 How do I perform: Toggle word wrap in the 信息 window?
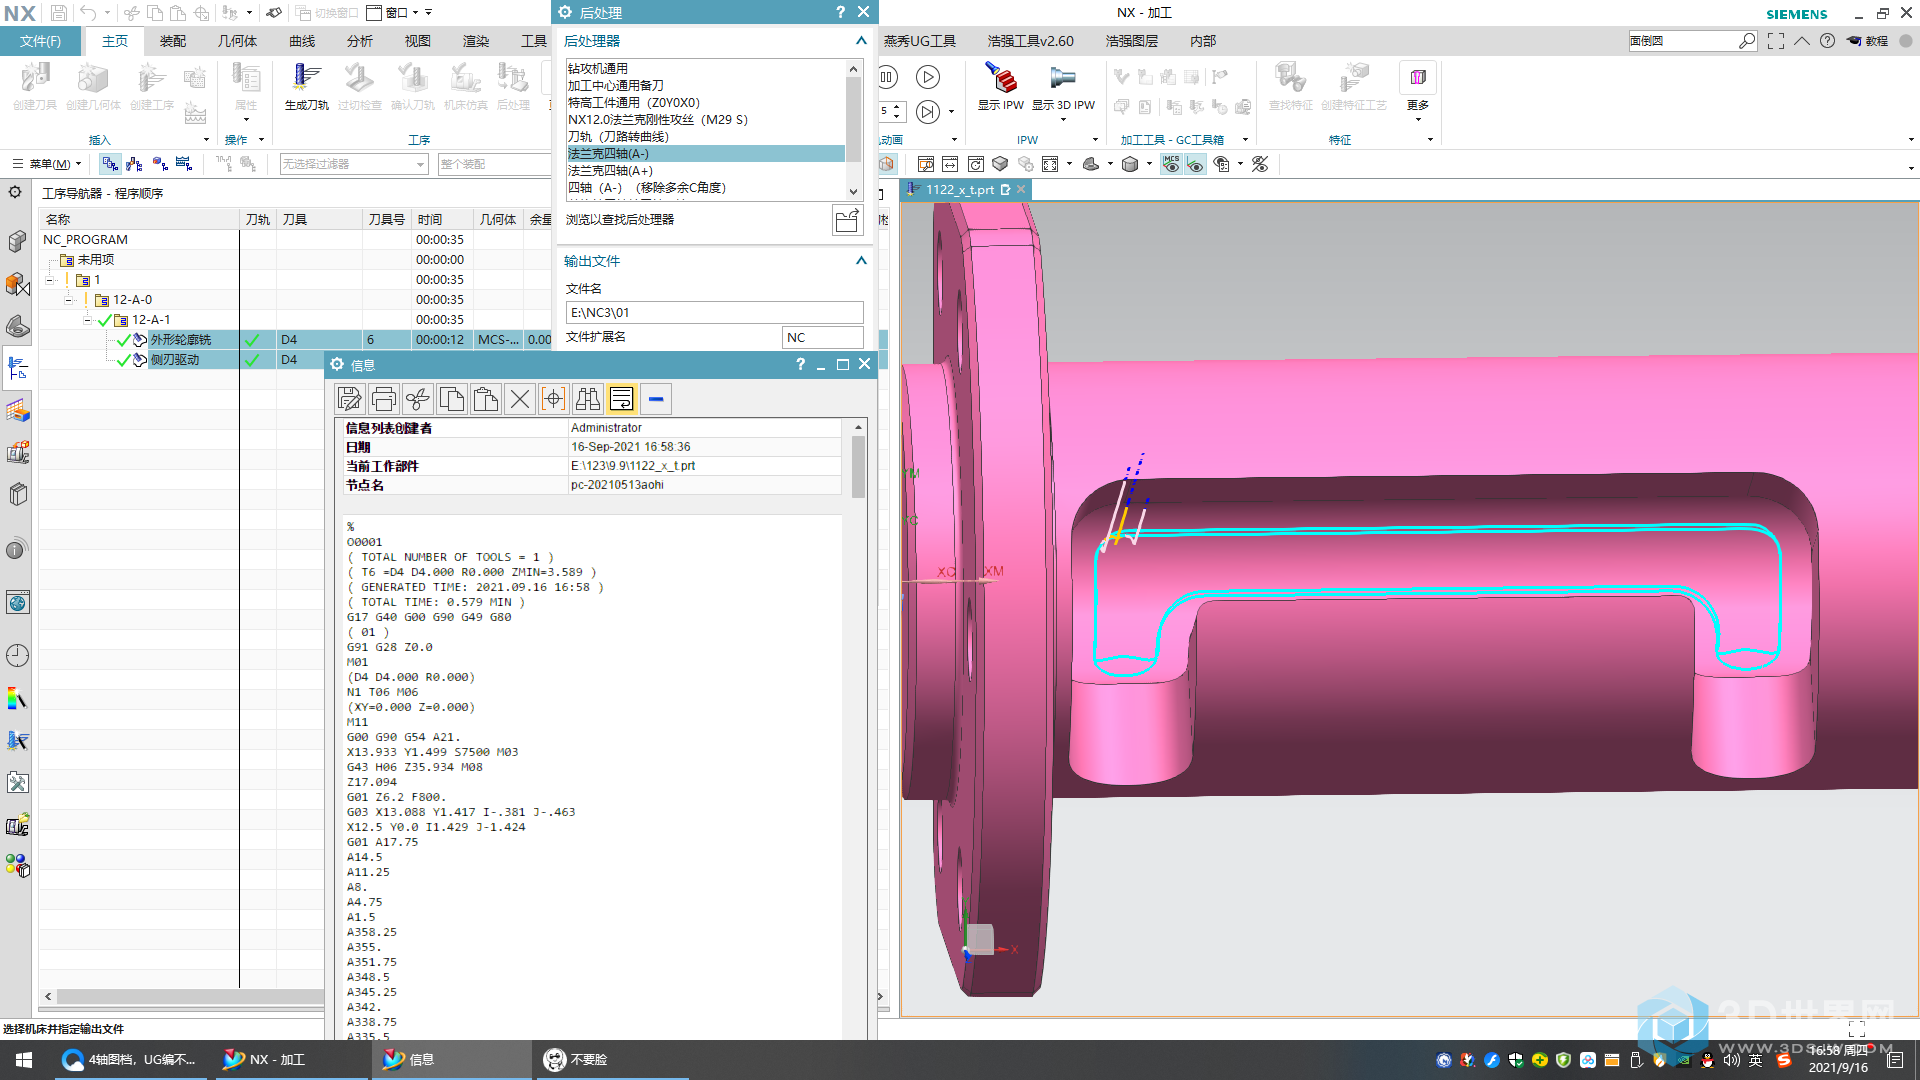point(622,399)
